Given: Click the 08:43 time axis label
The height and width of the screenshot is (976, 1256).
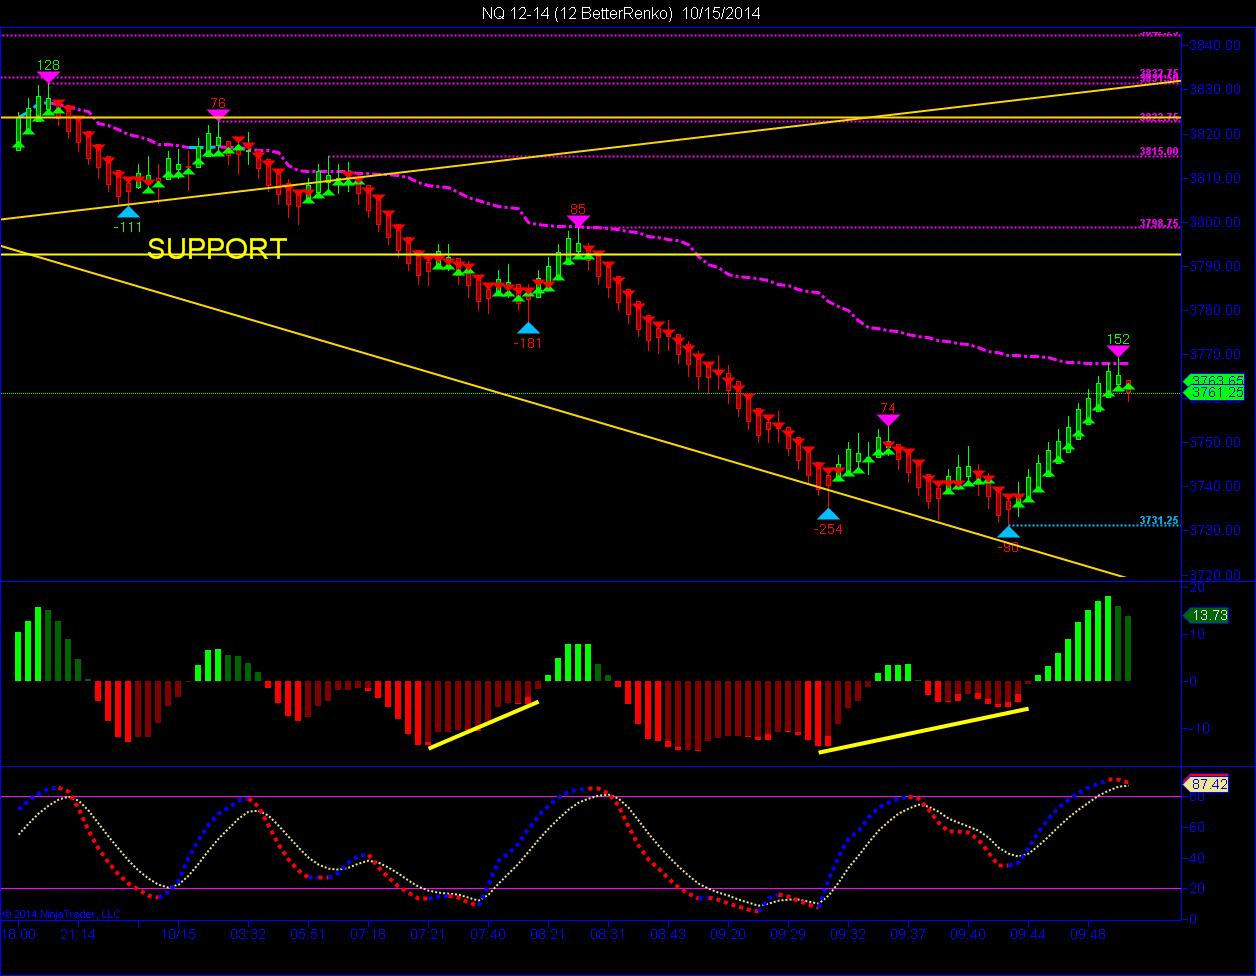Looking at the screenshot, I should tap(668, 934).
